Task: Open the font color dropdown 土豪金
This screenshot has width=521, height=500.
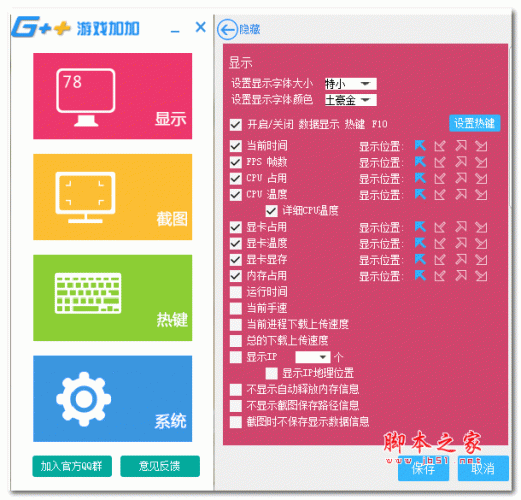Action: [x=351, y=100]
